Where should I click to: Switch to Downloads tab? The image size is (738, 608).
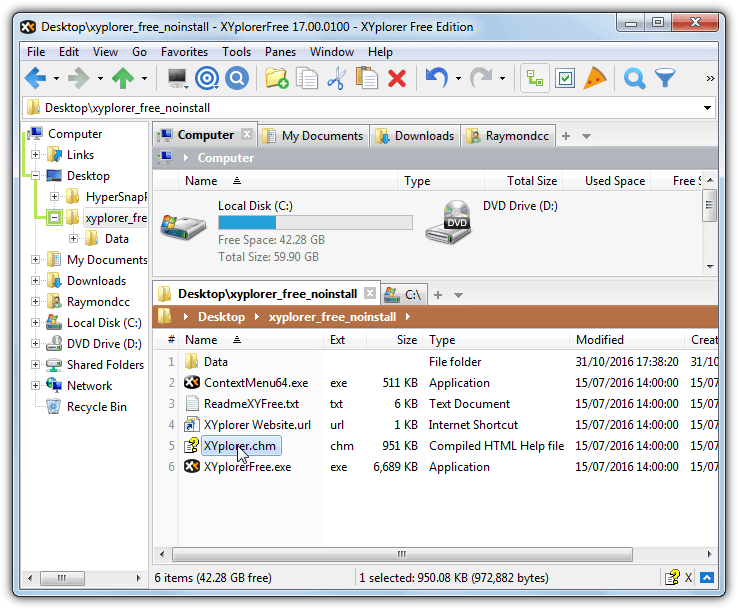415,136
